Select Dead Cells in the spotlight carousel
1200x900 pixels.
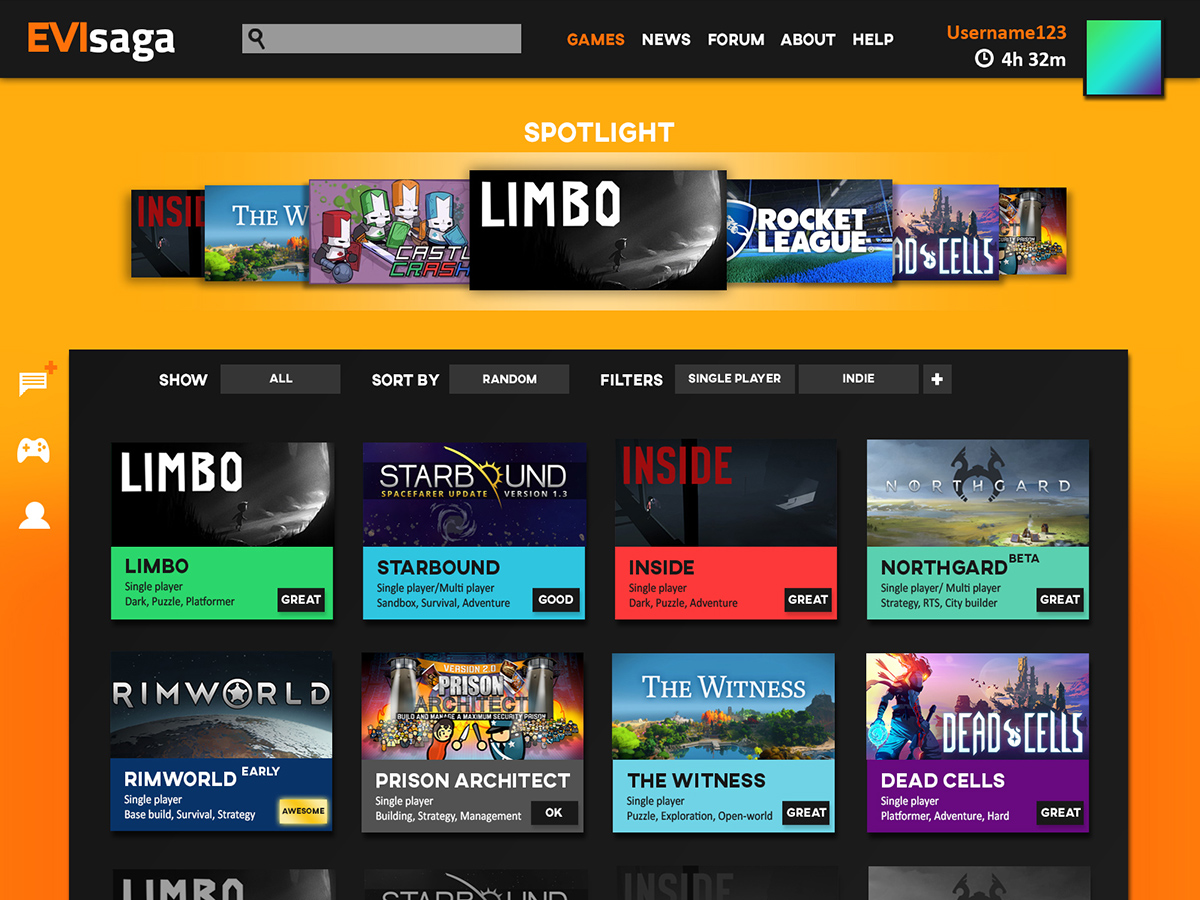pyautogui.click(x=945, y=232)
